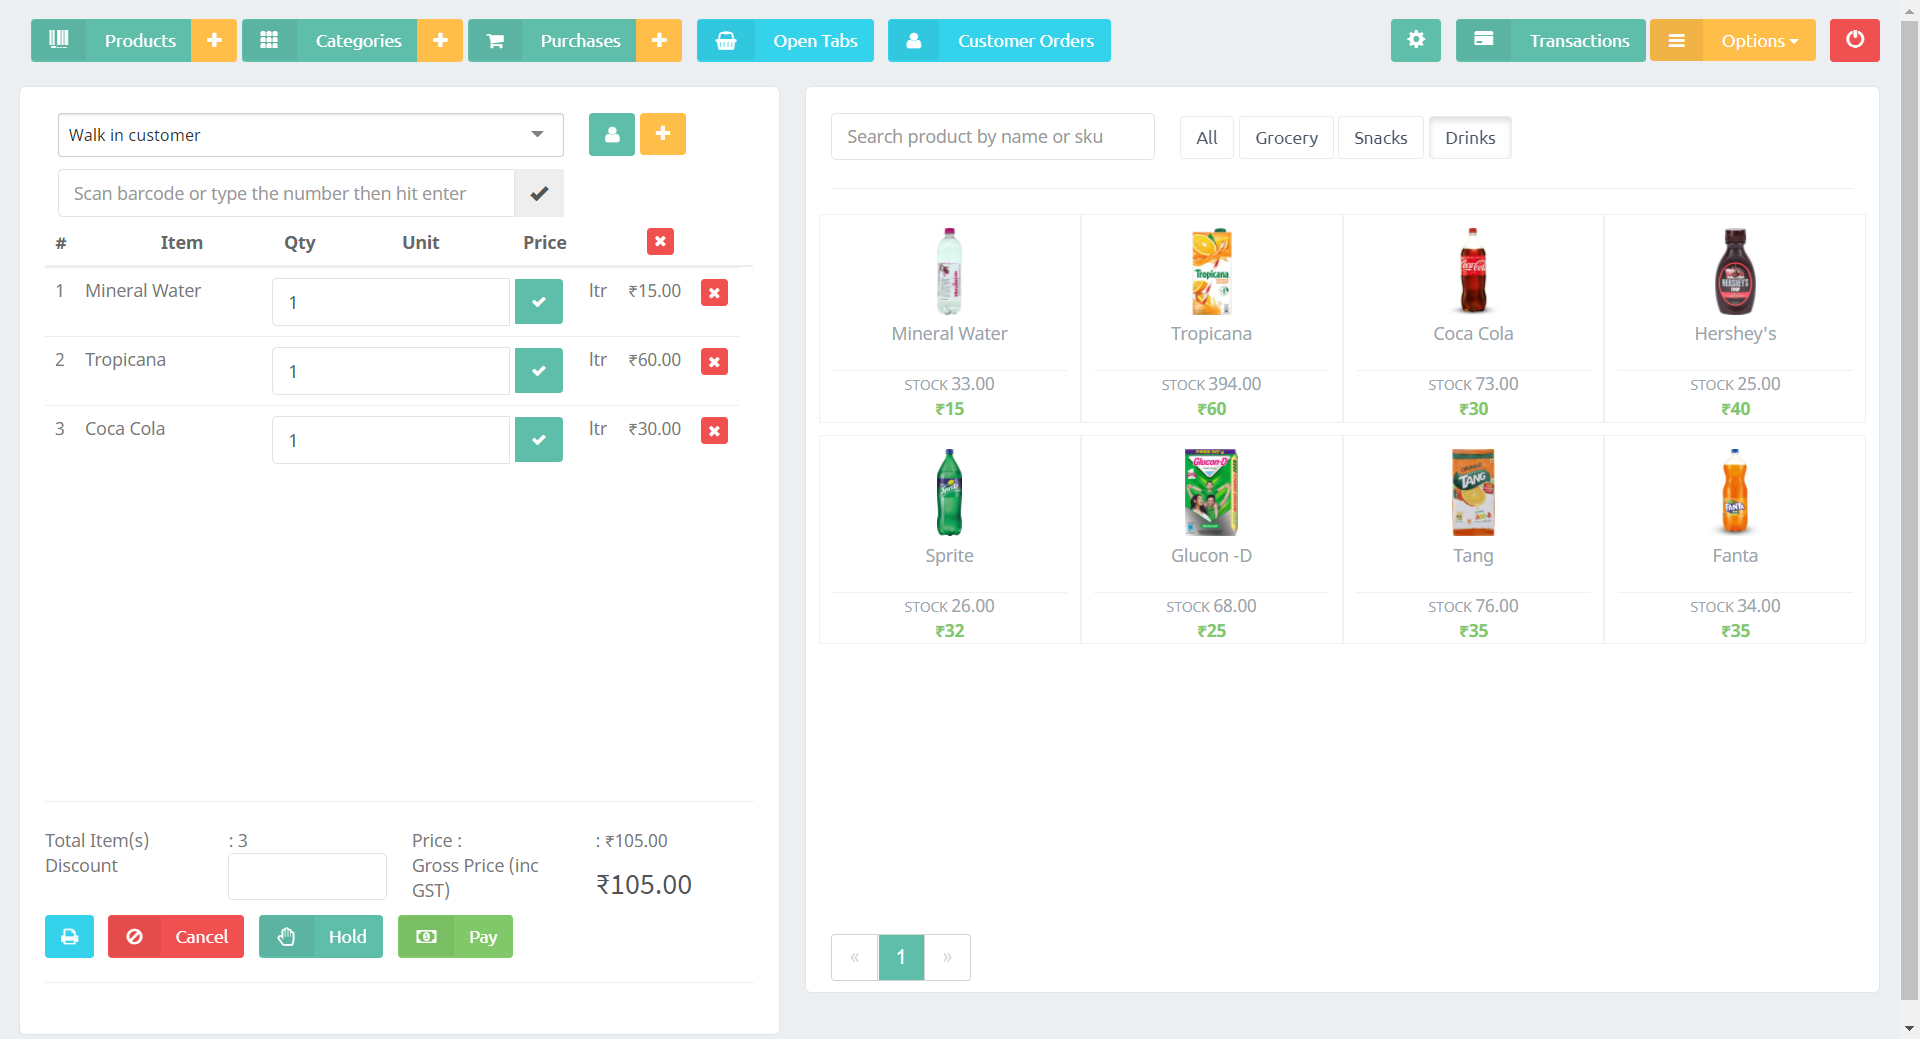Add Tropicana product card
This screenshot has height=1039, width=1920.
pyautogui.click(x=1212, y=318)
